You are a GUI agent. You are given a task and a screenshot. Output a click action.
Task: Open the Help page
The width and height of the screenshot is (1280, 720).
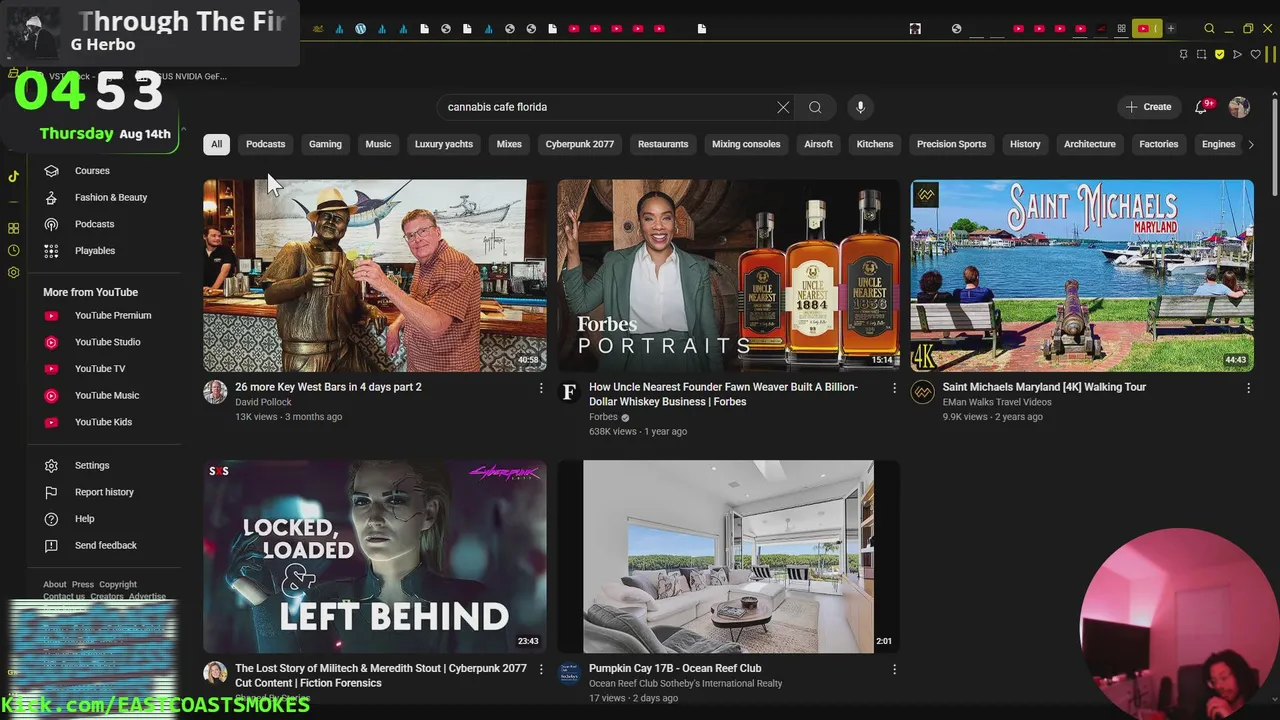click(x=84, y=519)
